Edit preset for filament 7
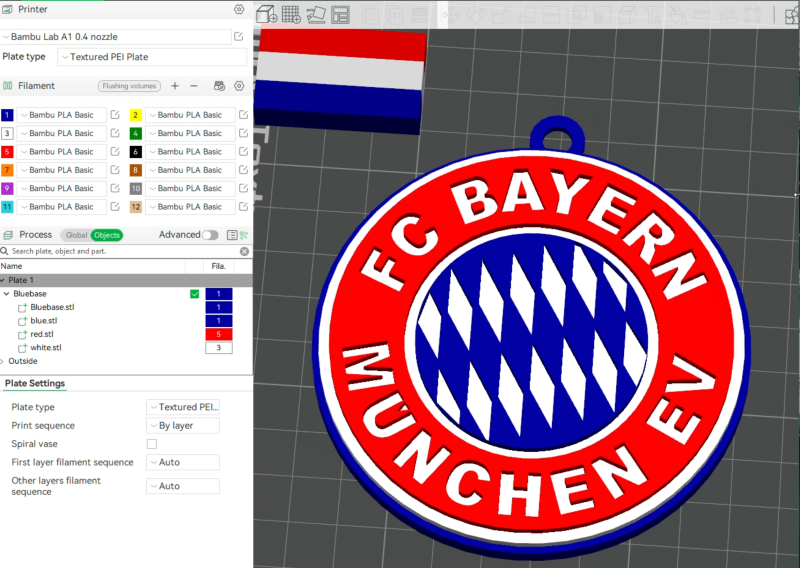The width and height of the screenshot is (800, 568). pyautogui.click(x=115, y=170)
